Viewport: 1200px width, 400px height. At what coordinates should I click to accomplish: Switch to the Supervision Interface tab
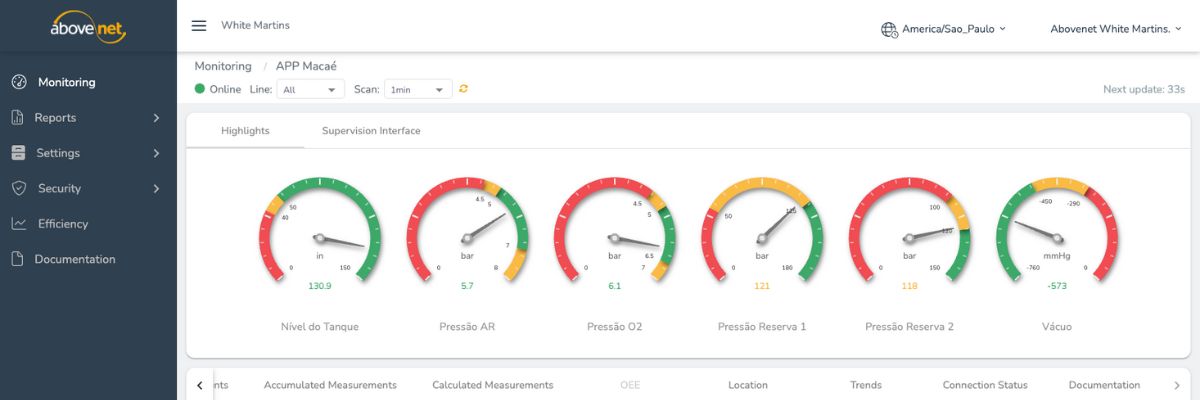(371, 131)
